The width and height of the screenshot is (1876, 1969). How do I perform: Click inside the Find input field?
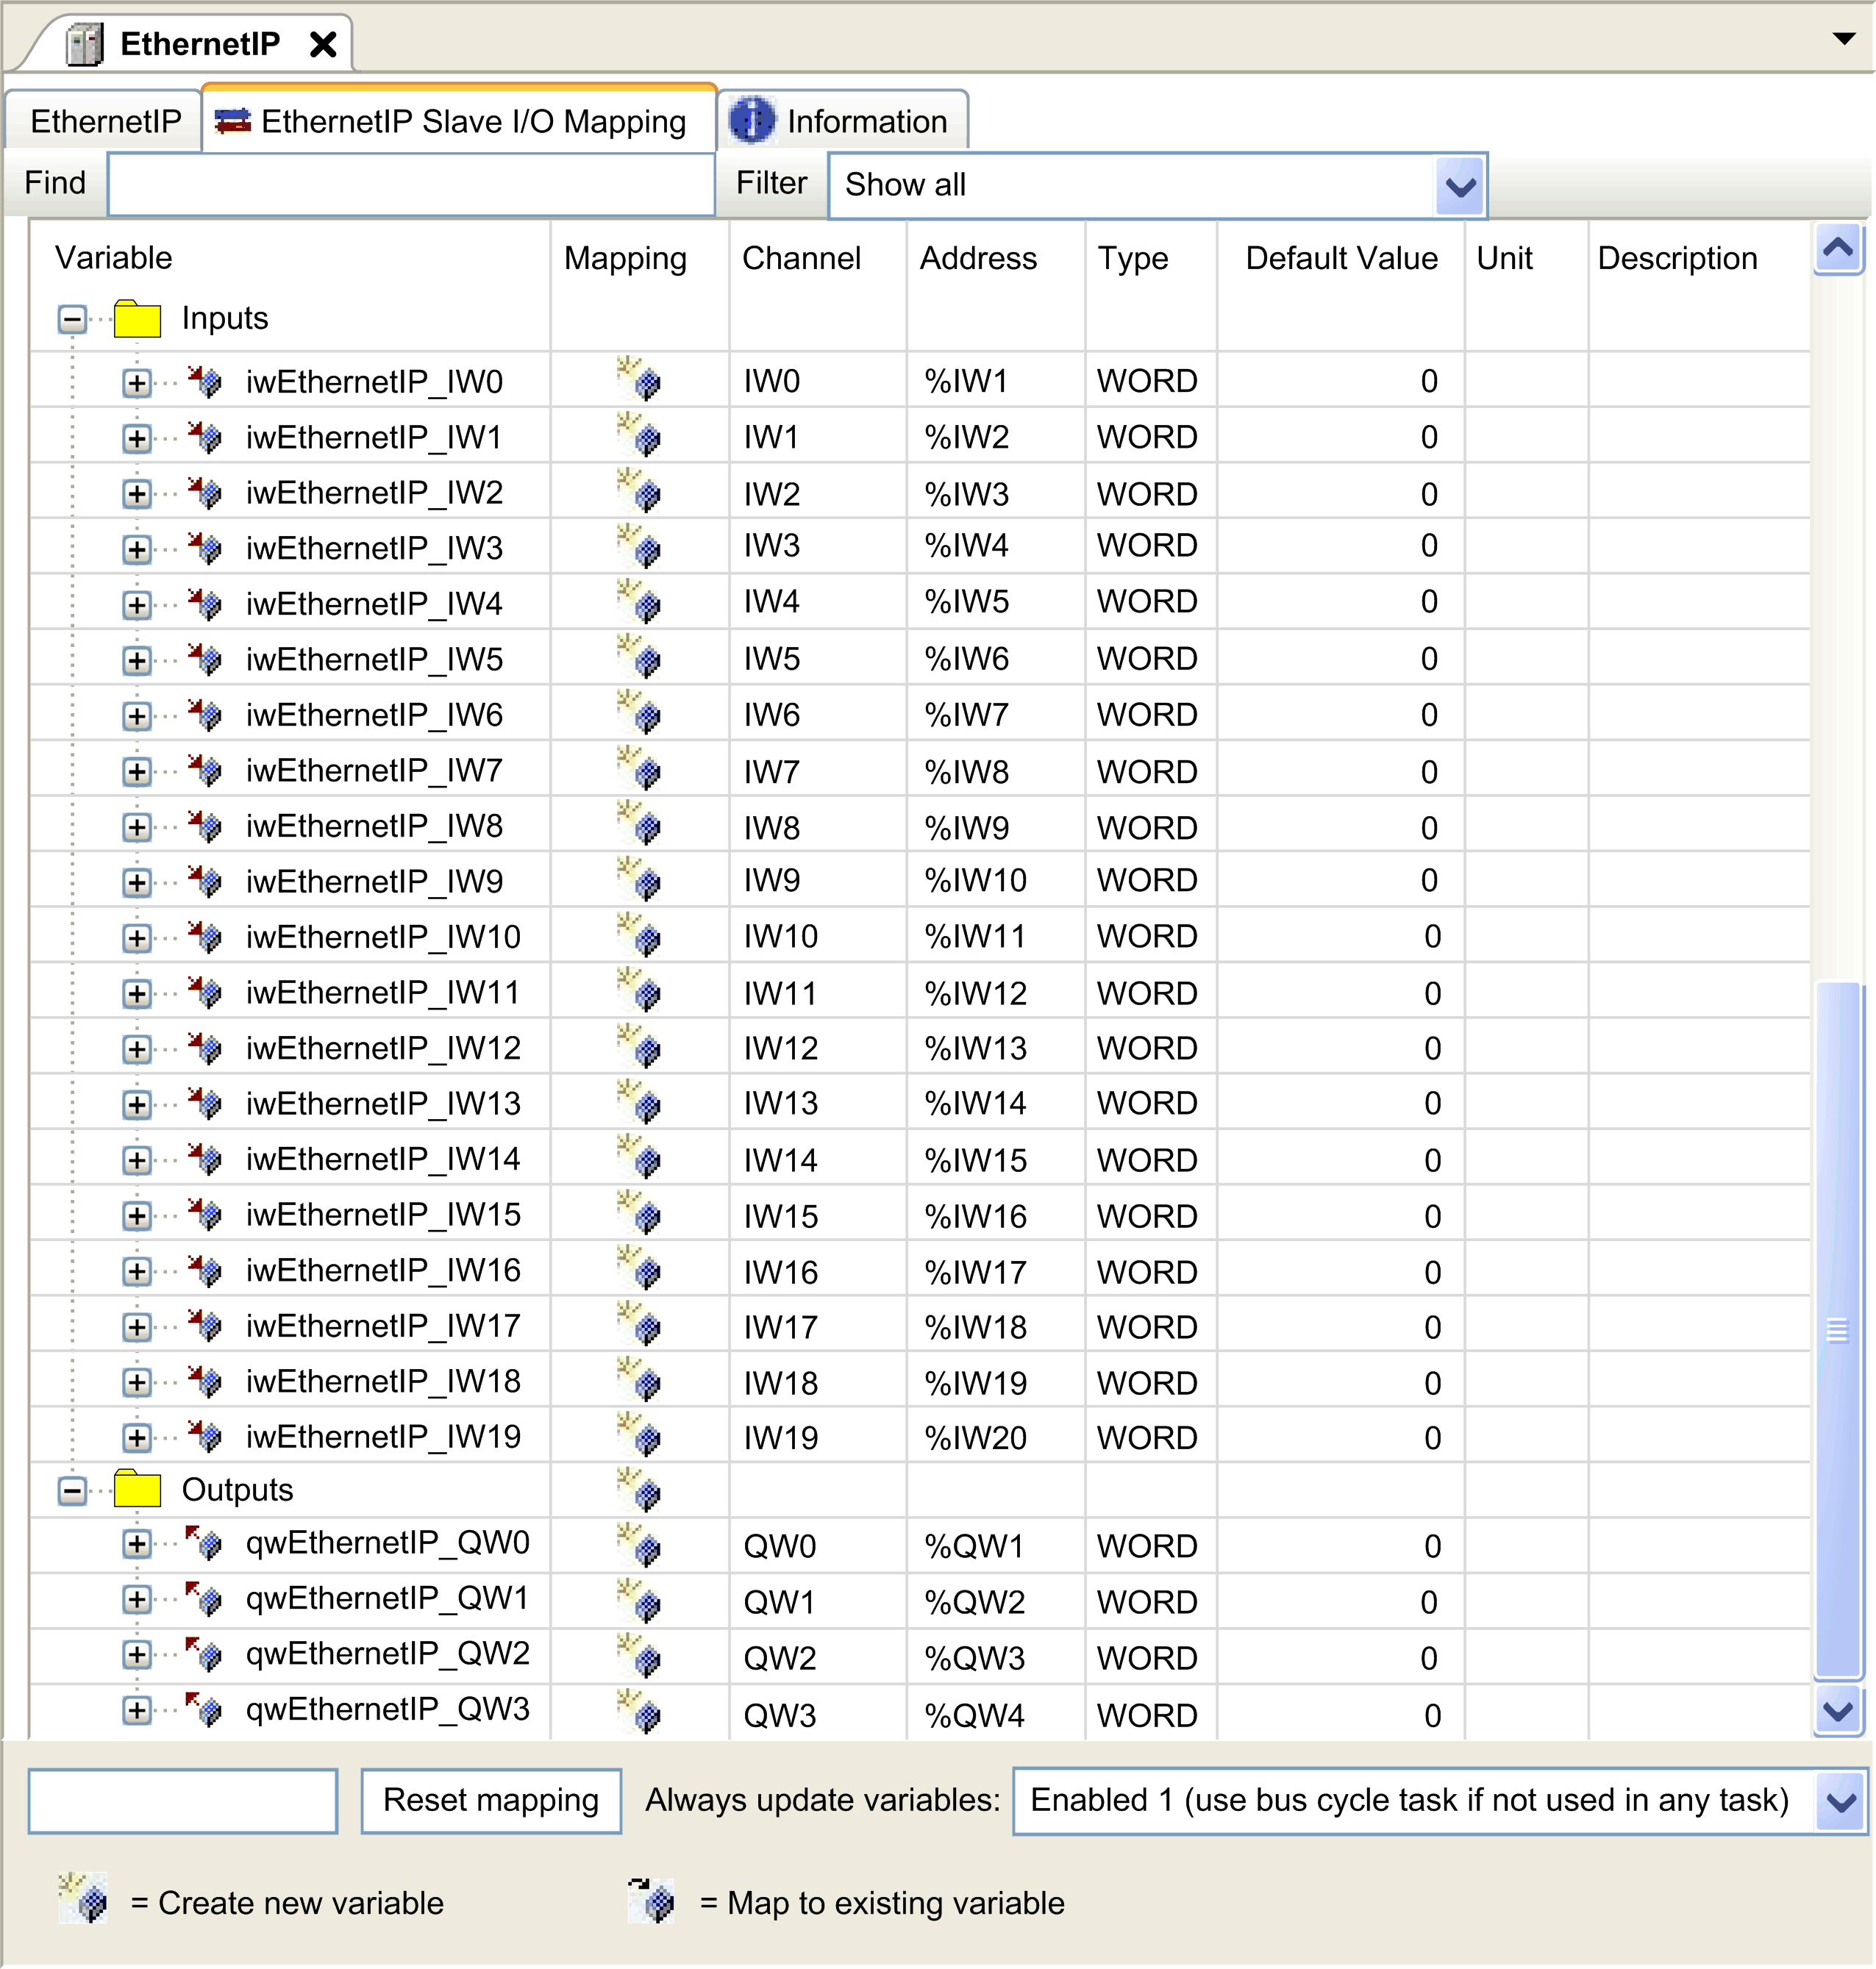(410, 184)
